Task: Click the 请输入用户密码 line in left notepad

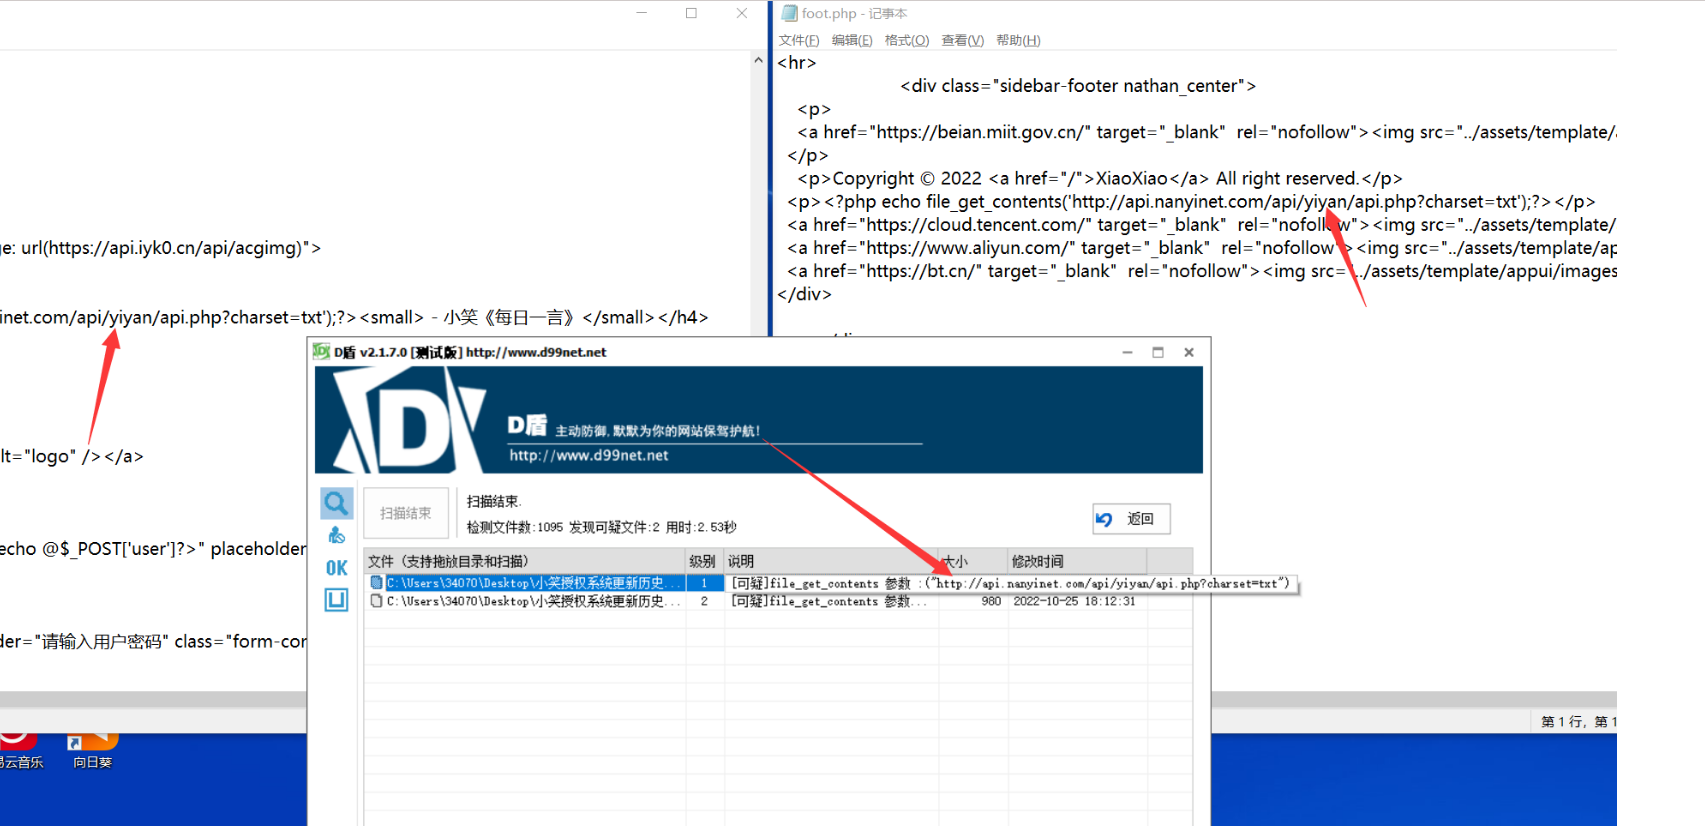Action: tap(153, 641)
